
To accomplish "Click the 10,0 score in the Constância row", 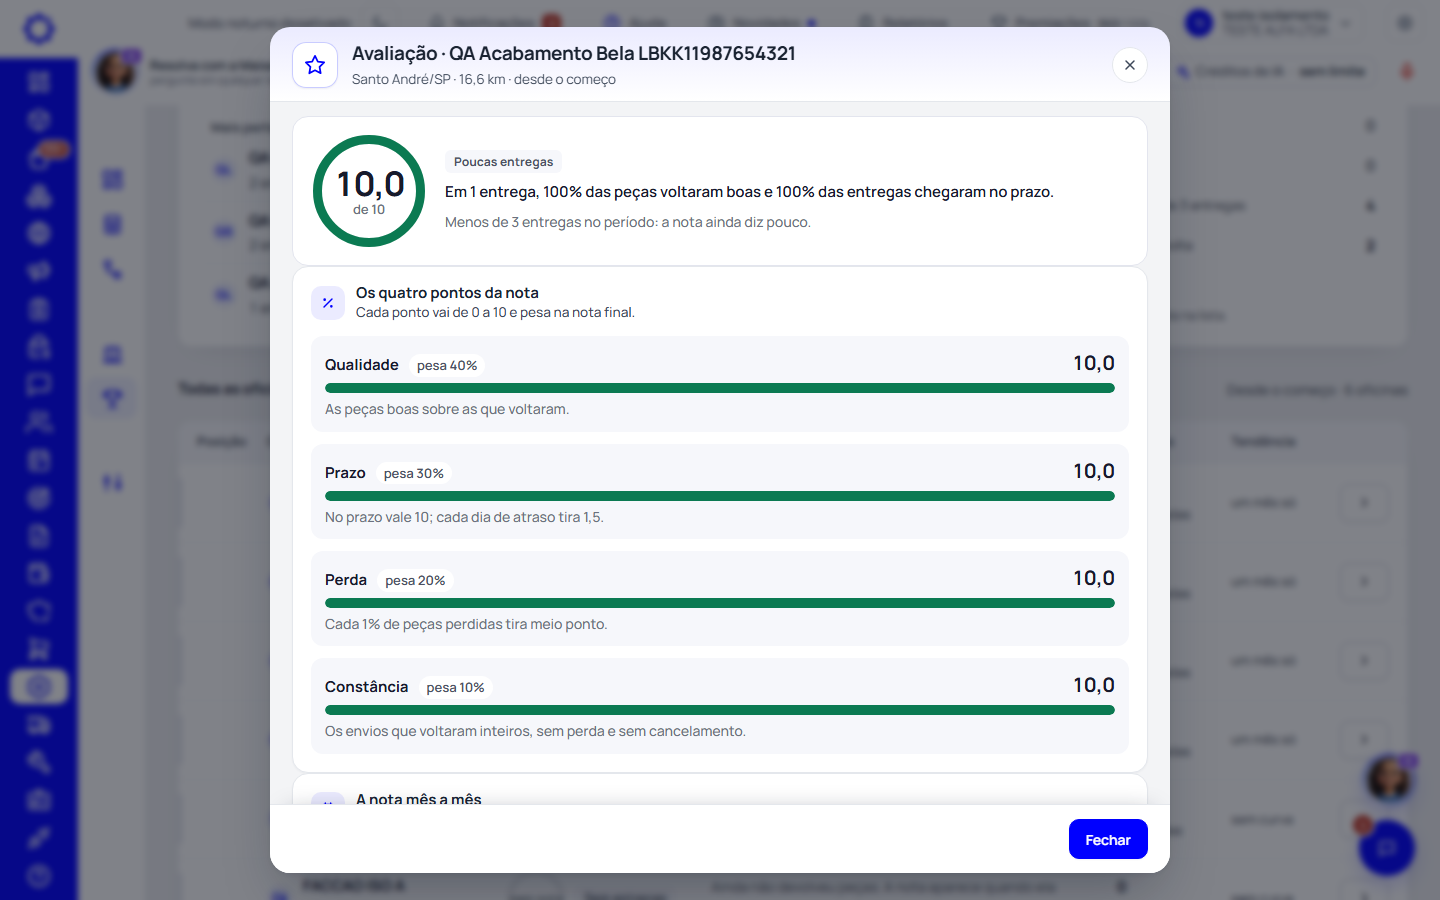I will coord(1094,685).
